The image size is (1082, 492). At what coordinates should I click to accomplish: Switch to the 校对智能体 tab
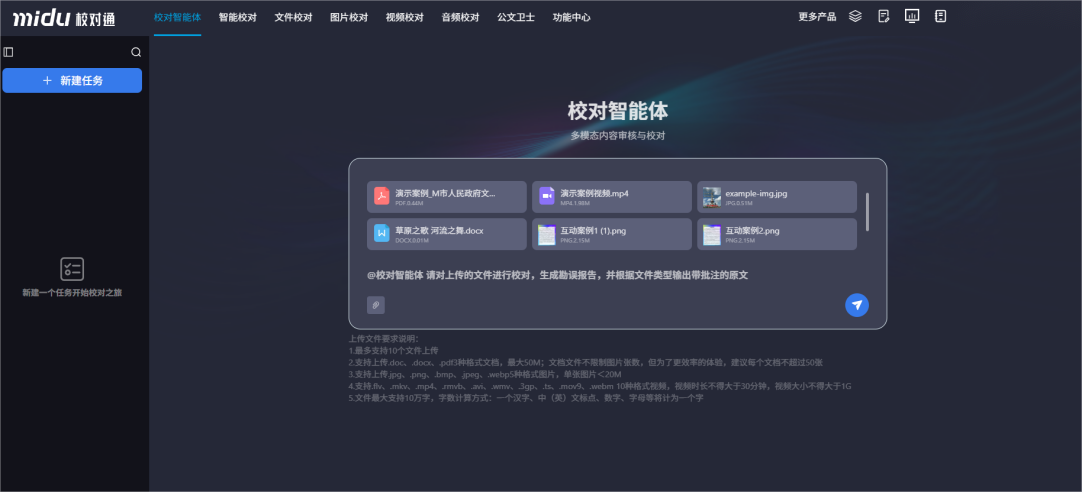(177, 17)
